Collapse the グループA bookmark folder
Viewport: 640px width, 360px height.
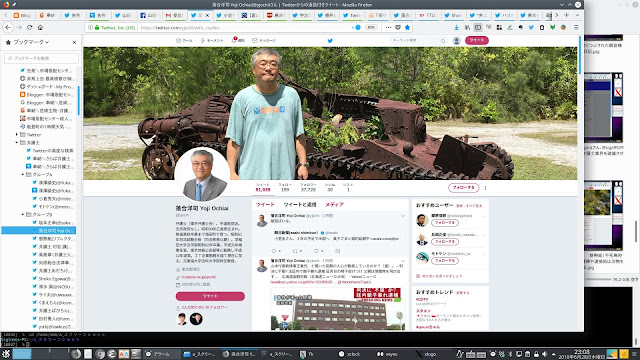point(23,174)
